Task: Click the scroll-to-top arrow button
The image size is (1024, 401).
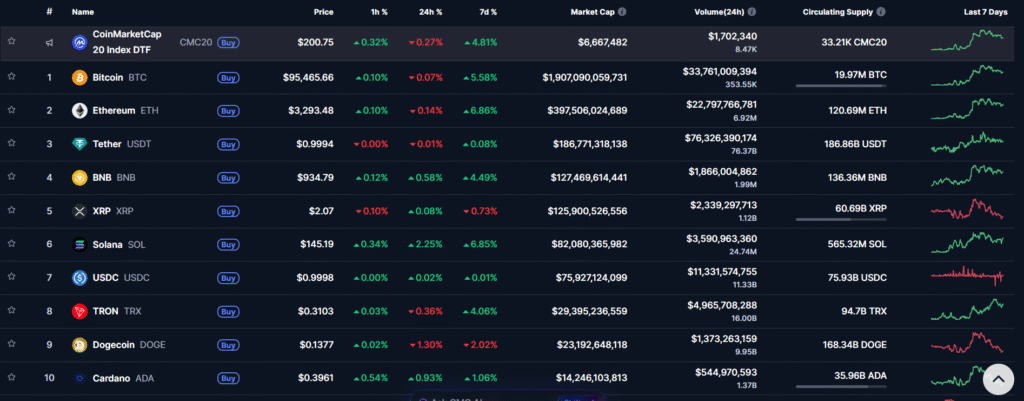Action: pyautogui.click(x=997, y=379)
